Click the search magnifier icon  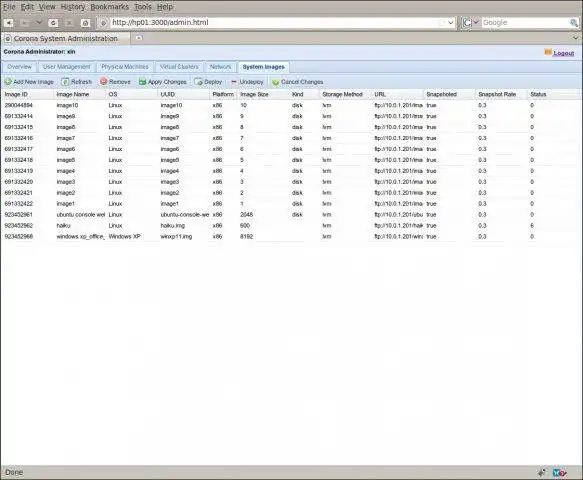tap(574, 23)
